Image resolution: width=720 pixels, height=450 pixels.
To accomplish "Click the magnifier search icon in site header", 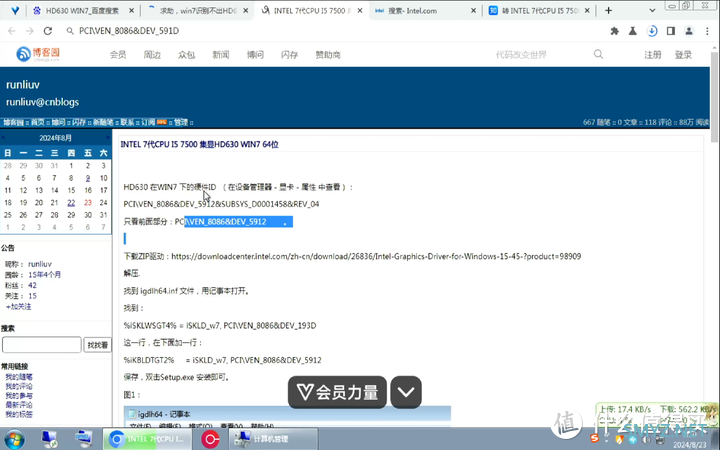I will tap(598, 54).
